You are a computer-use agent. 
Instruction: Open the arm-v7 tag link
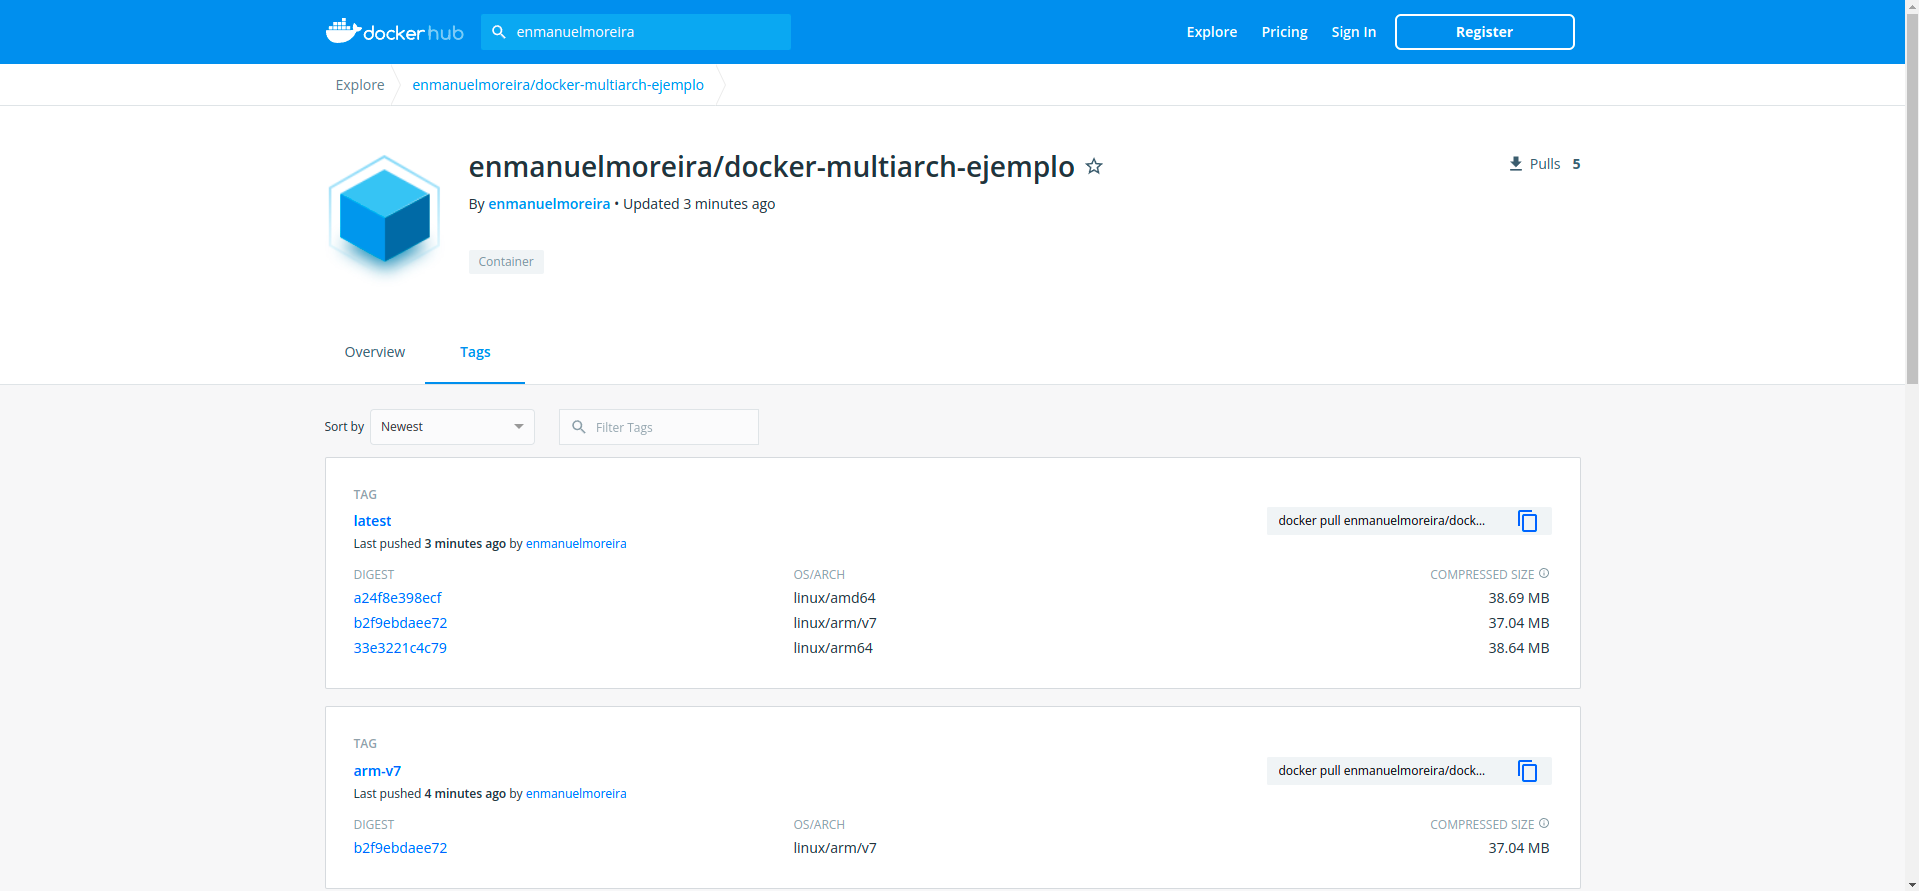(x=377, y=771)
